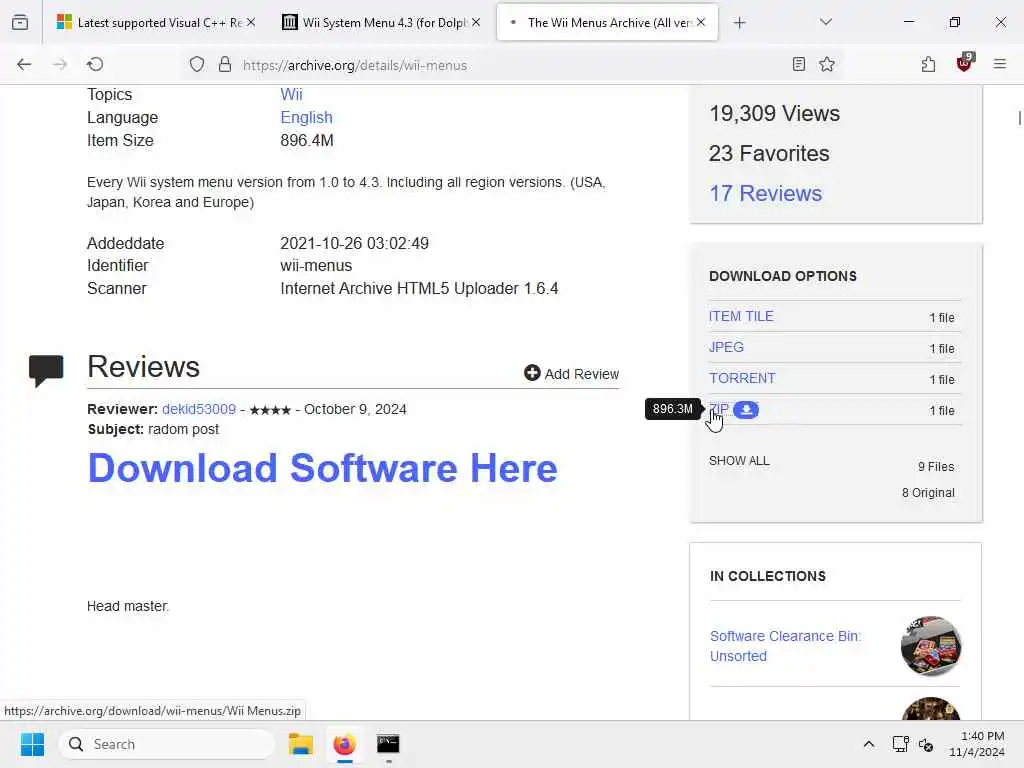Image resolution: width=1024 pixels, height=768 pixels.
Task: Download the TORRENT file
Action: click(x=742, y=378)
